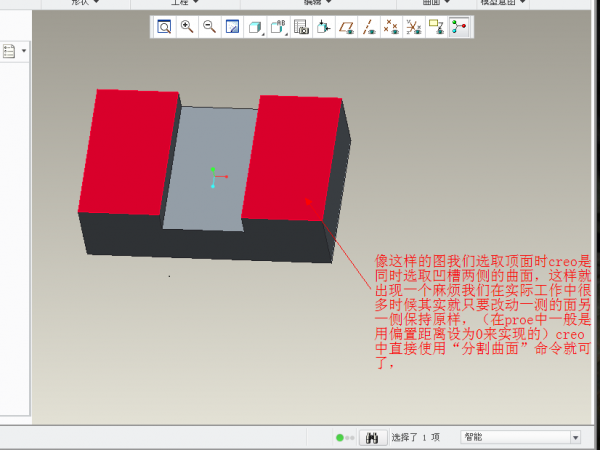This screenshot has height=450, width=600.
Task: Open the 工程 ribbon group menu
Action: (x=186, y=3)
